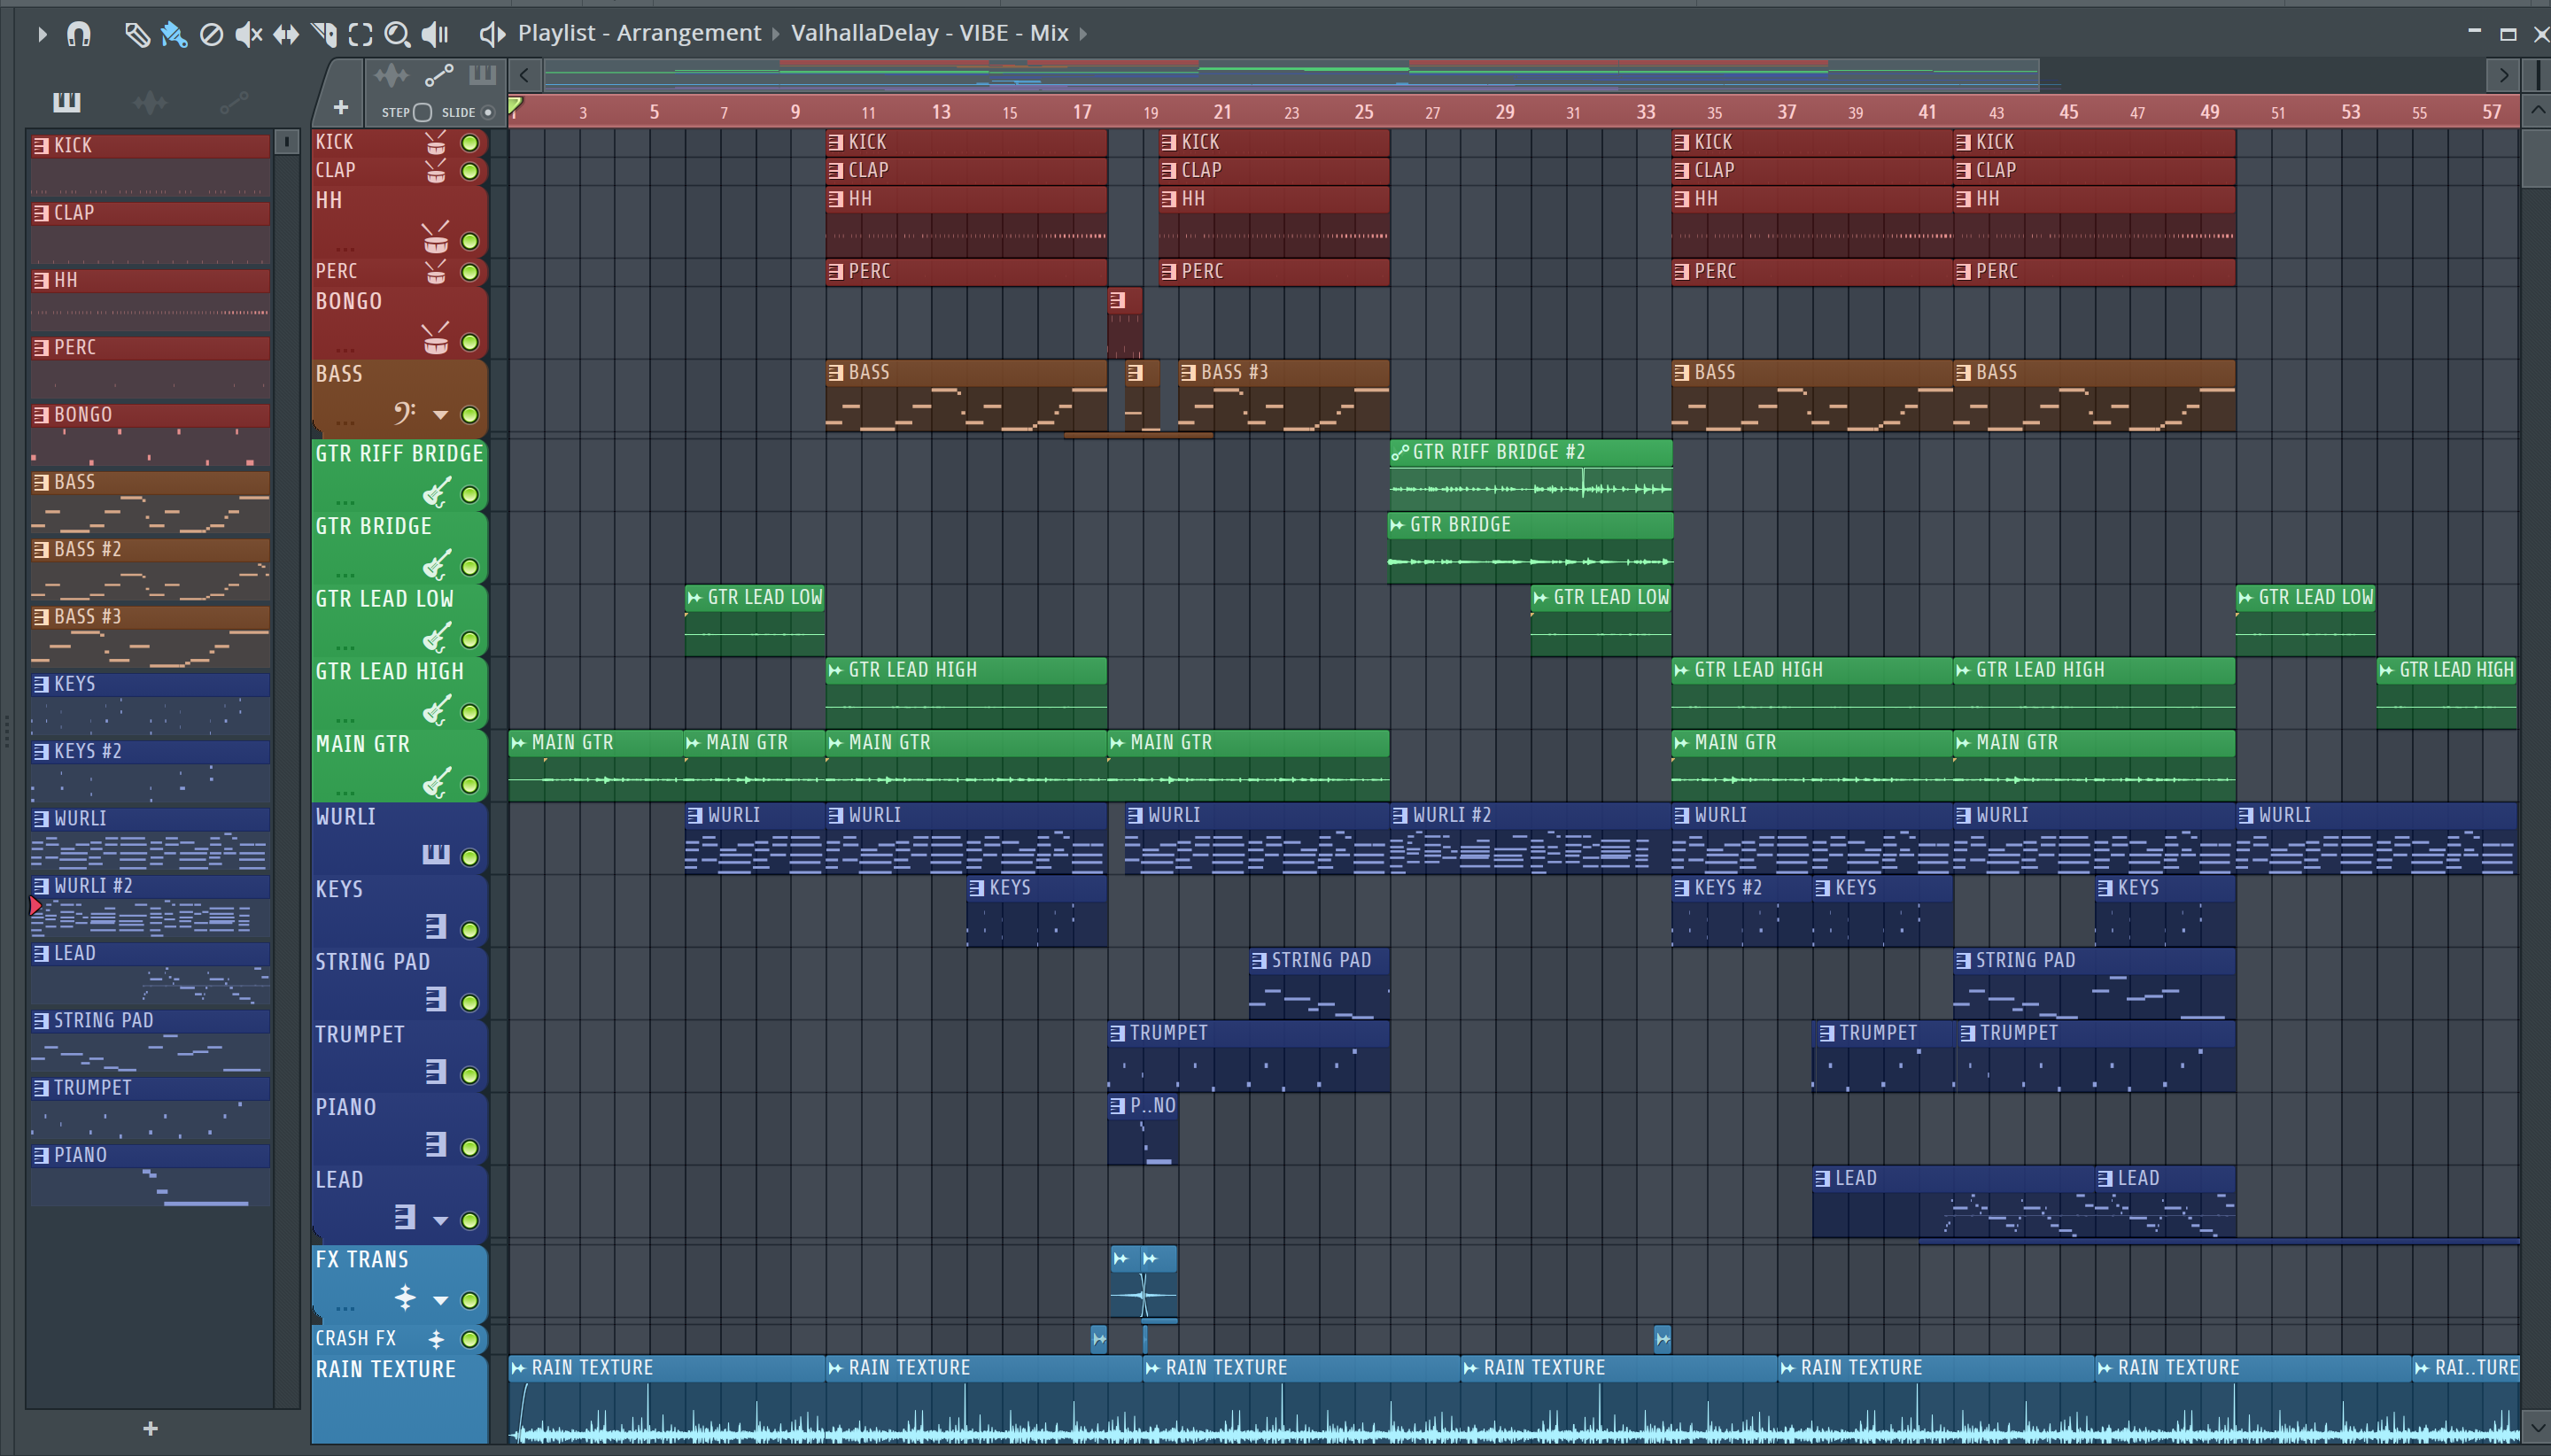Mute the MAIN GTR track LED
Screen dimensions: 2551x1456
click(x=469, y=785)
